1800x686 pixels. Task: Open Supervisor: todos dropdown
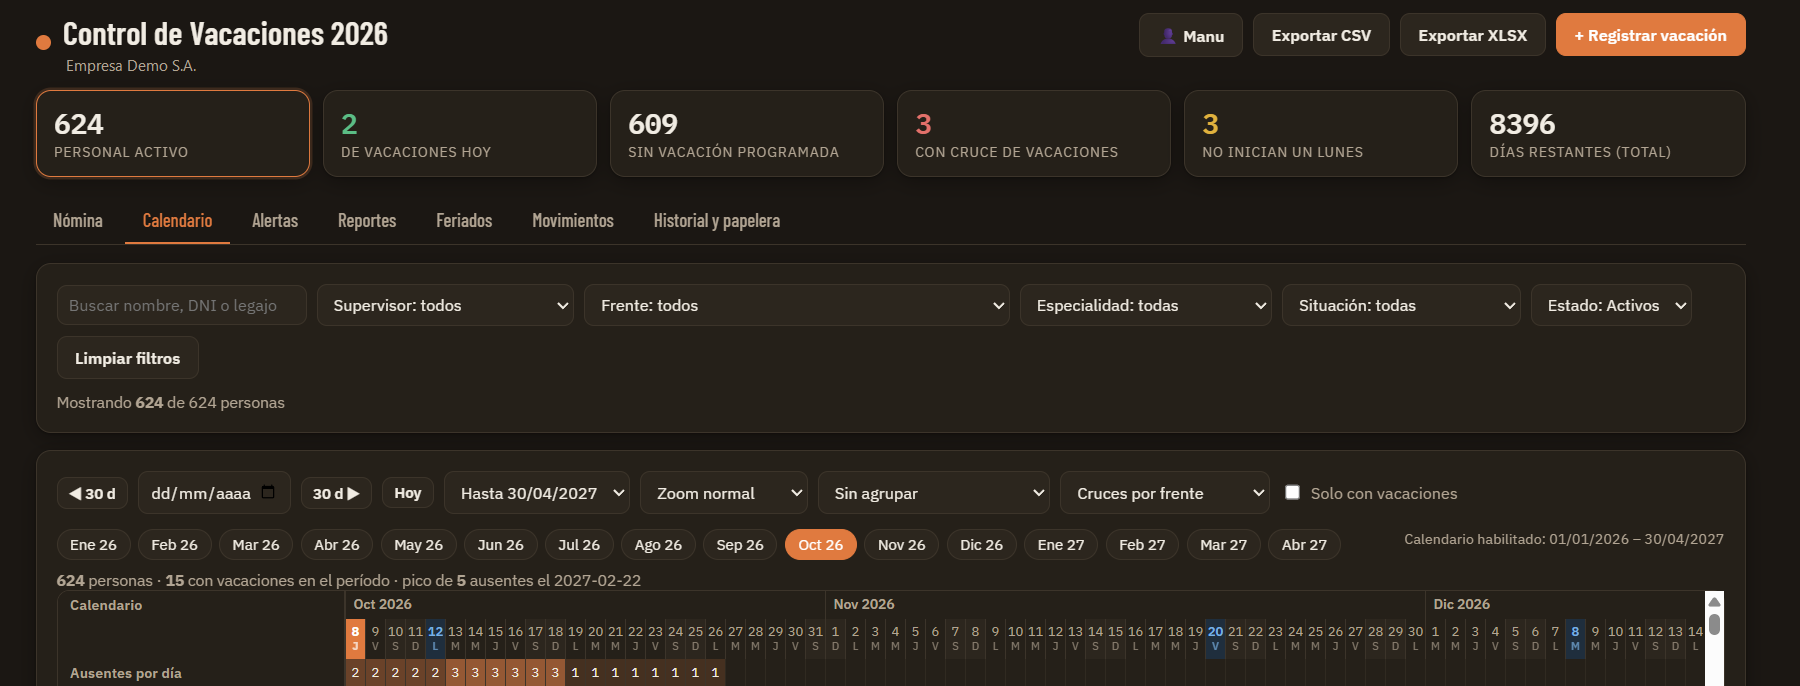click(445, 305)
